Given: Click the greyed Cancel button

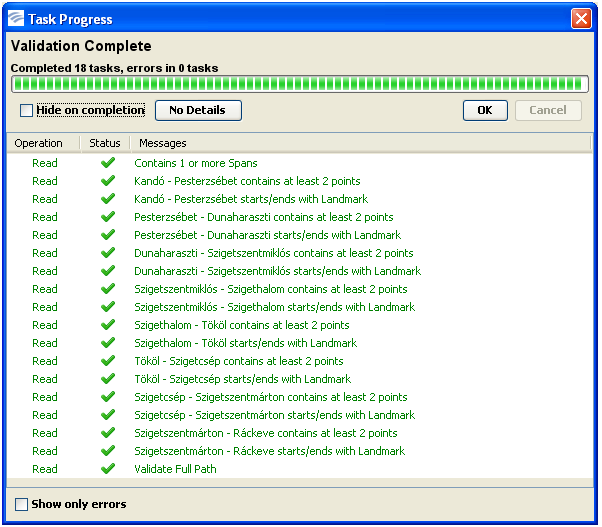Looking at the screenshot, I should 548,111.
